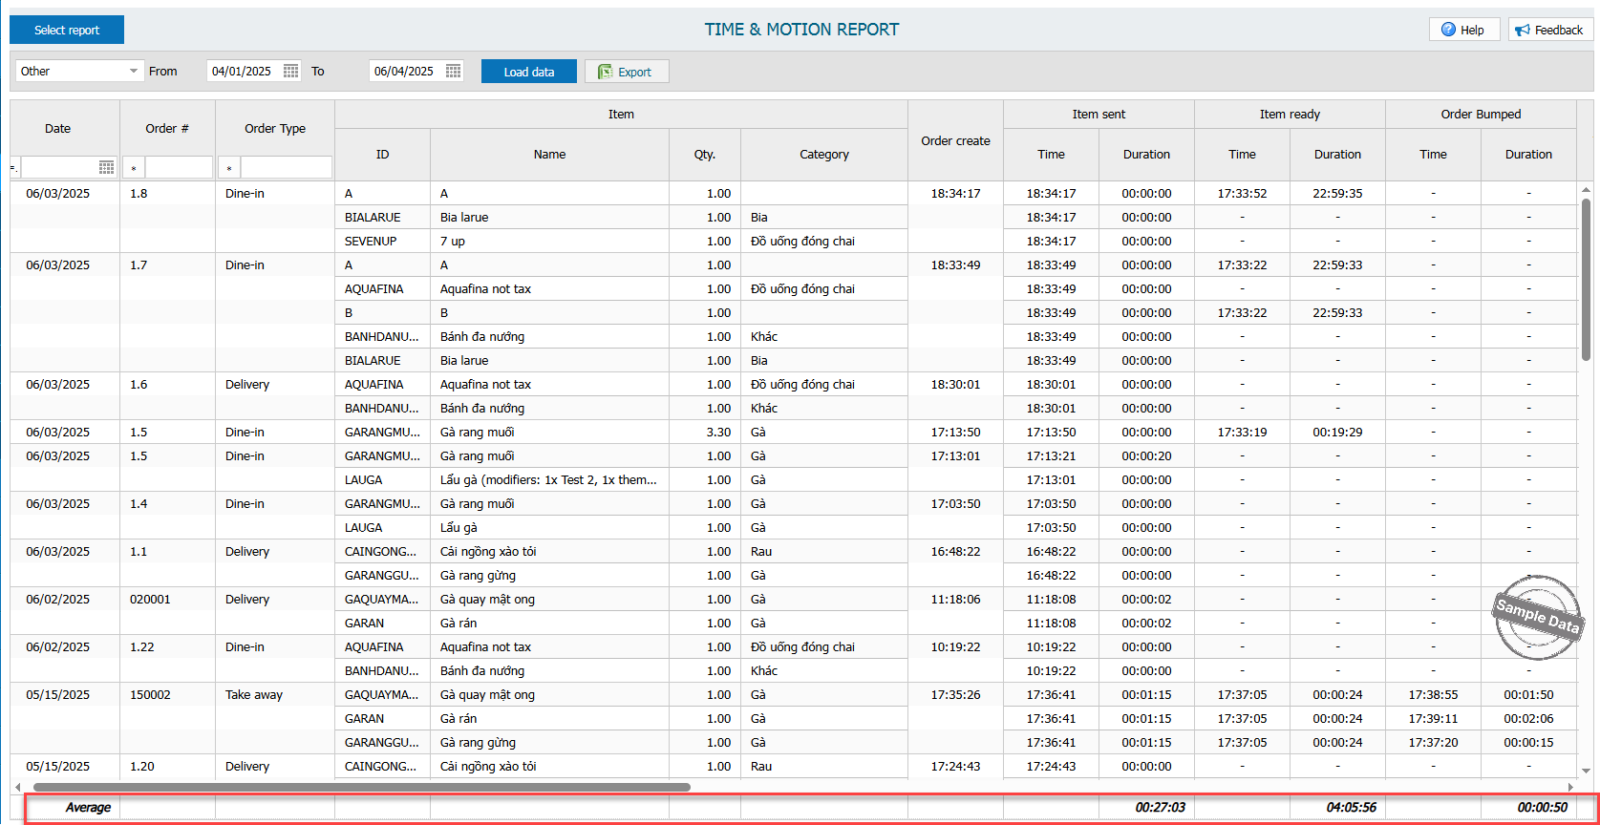Click order bumped time 17:38:55
Viewport: 1600px width, 825px height.
click(1433, 695)
